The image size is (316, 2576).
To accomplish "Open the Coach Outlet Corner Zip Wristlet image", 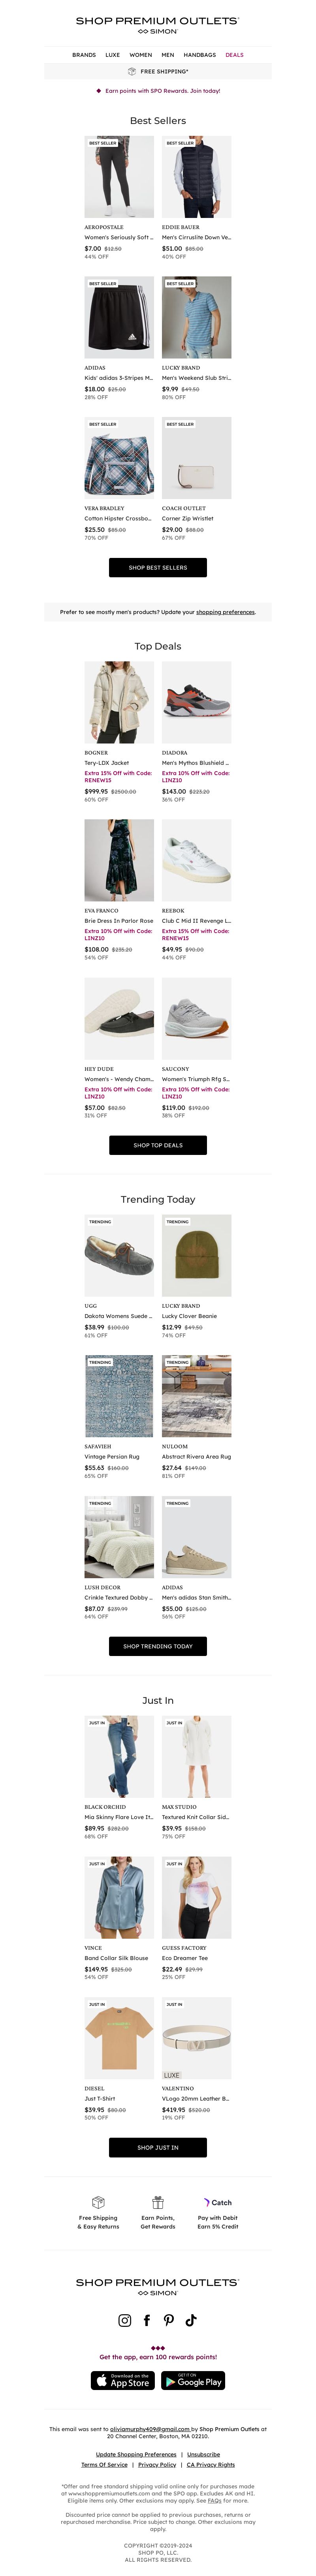I will point(197,458).
